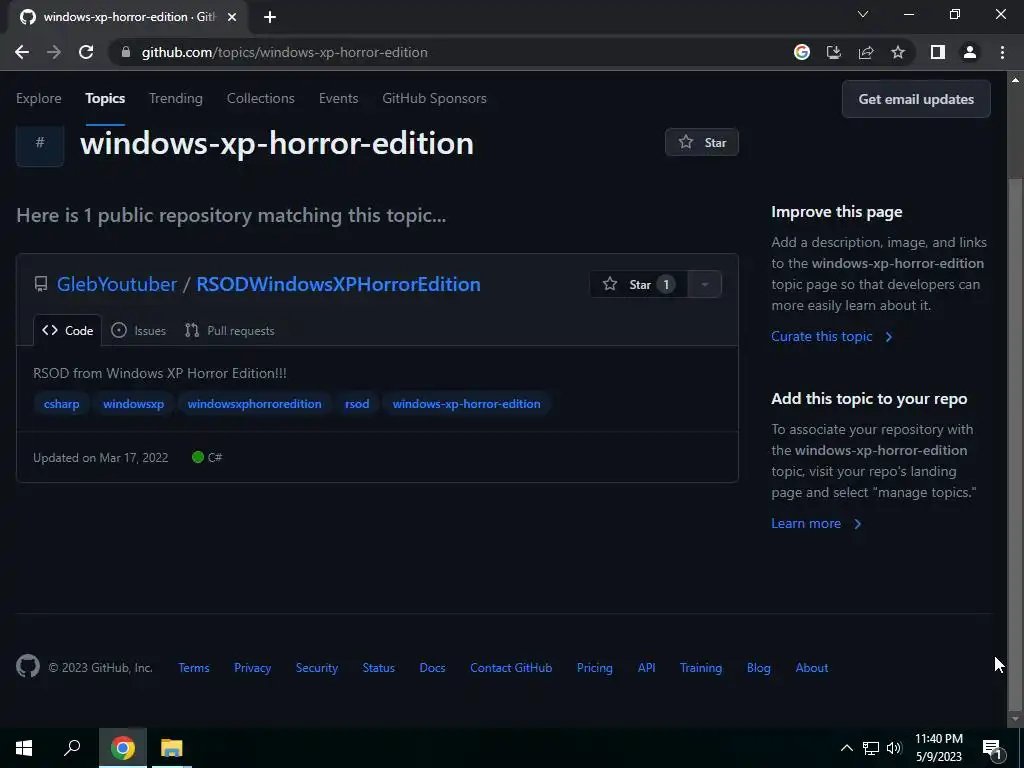Show hidden system tray icons
1024x768 pixels.
tap(846, 748)
